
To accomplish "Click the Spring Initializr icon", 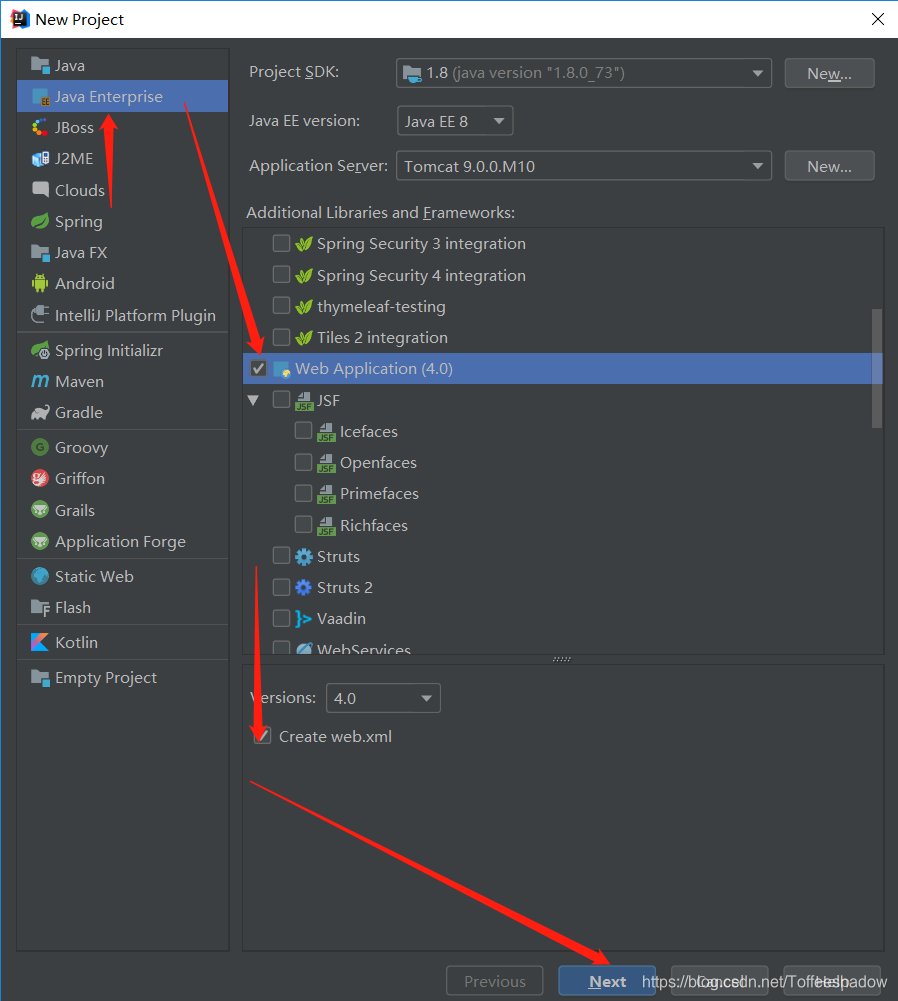I will click(40, 350).
